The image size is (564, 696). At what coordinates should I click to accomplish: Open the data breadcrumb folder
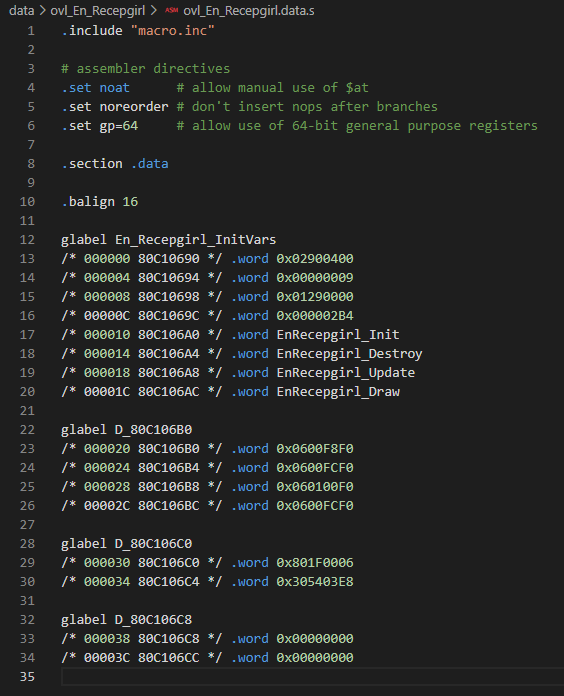22,11
